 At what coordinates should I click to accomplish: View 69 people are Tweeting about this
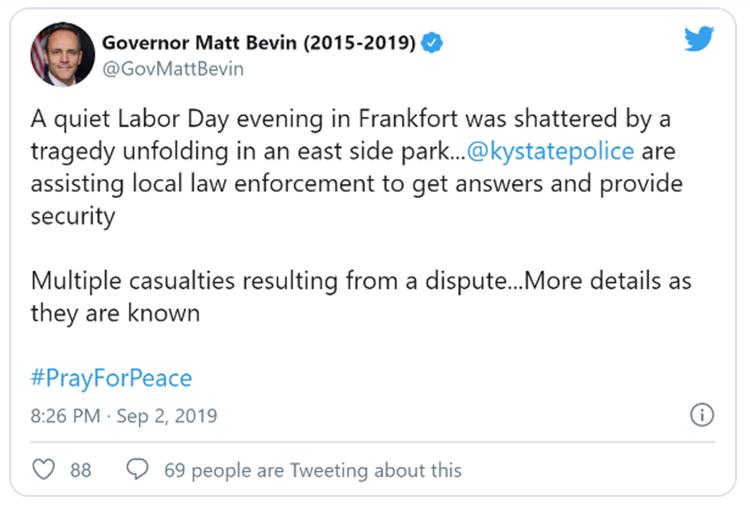(313, 470)
